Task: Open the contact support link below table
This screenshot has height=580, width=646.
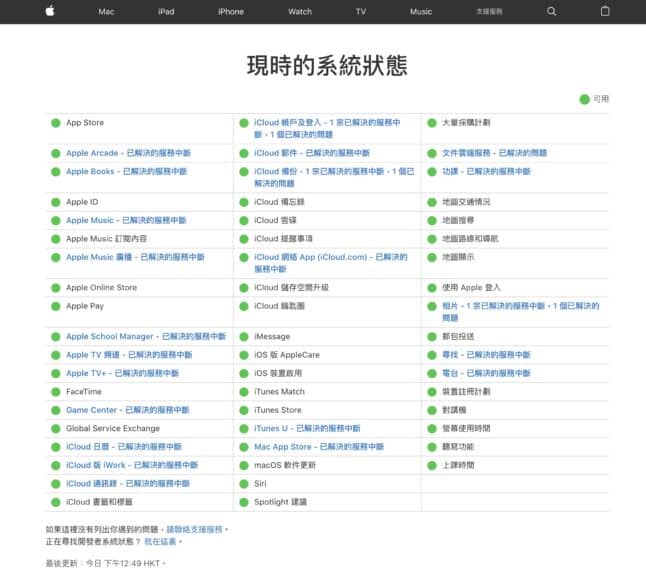Action: point(194,529)
